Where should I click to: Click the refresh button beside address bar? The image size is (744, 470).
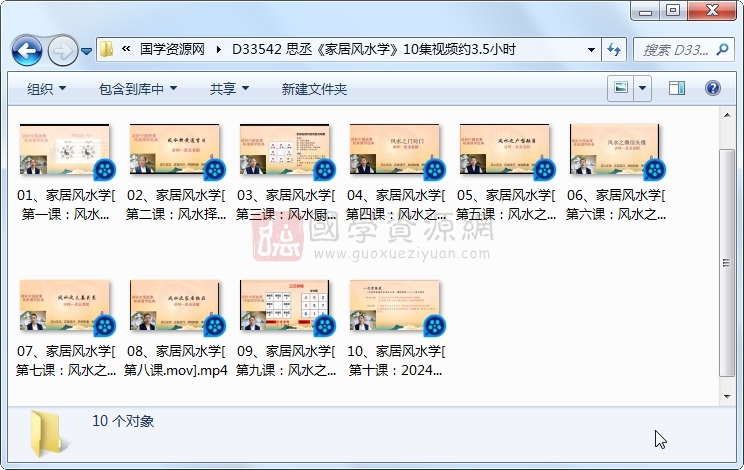[x=614, y=49]
